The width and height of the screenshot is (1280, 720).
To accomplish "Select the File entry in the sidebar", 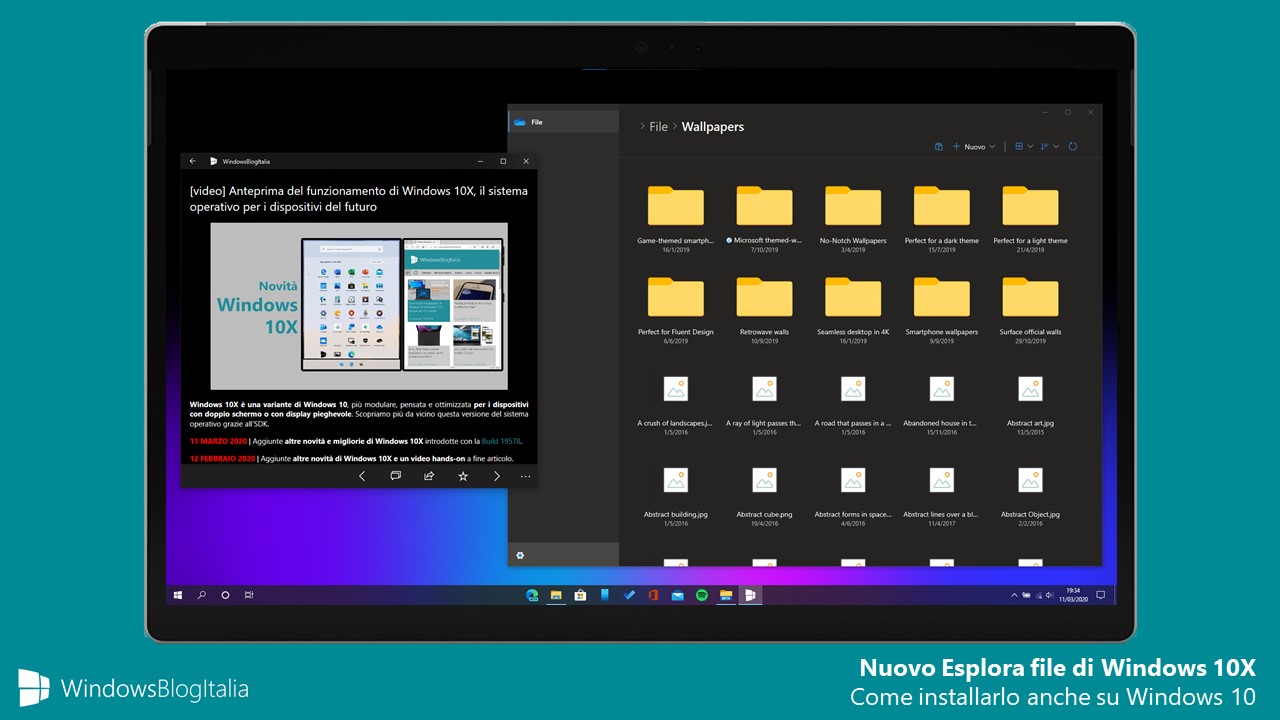I will pos(564,122).
